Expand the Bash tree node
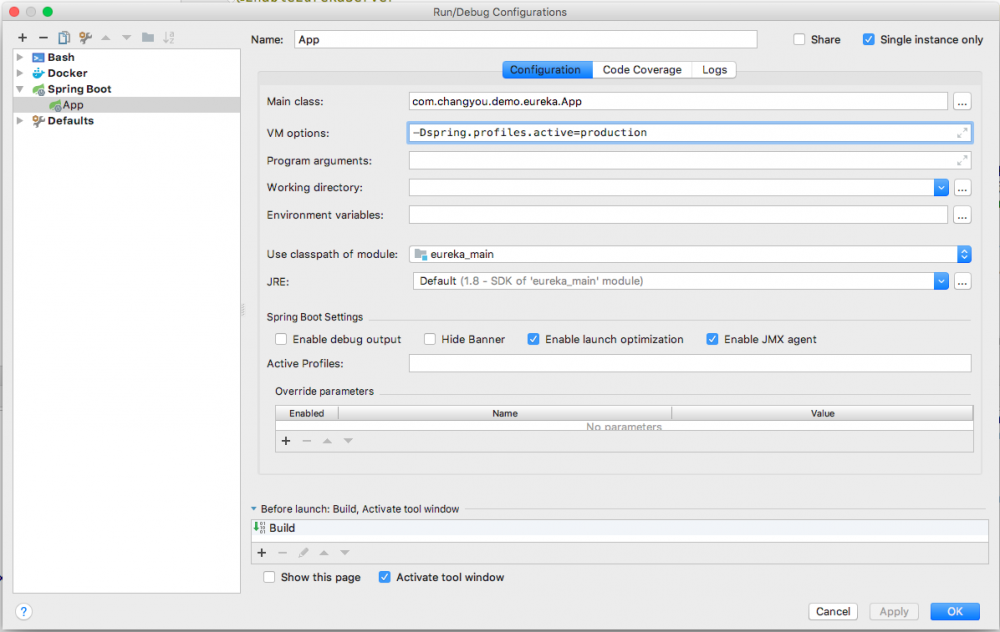Image resolution: width=1000 pixels, height=632 pixels. (x=20, y=57)
